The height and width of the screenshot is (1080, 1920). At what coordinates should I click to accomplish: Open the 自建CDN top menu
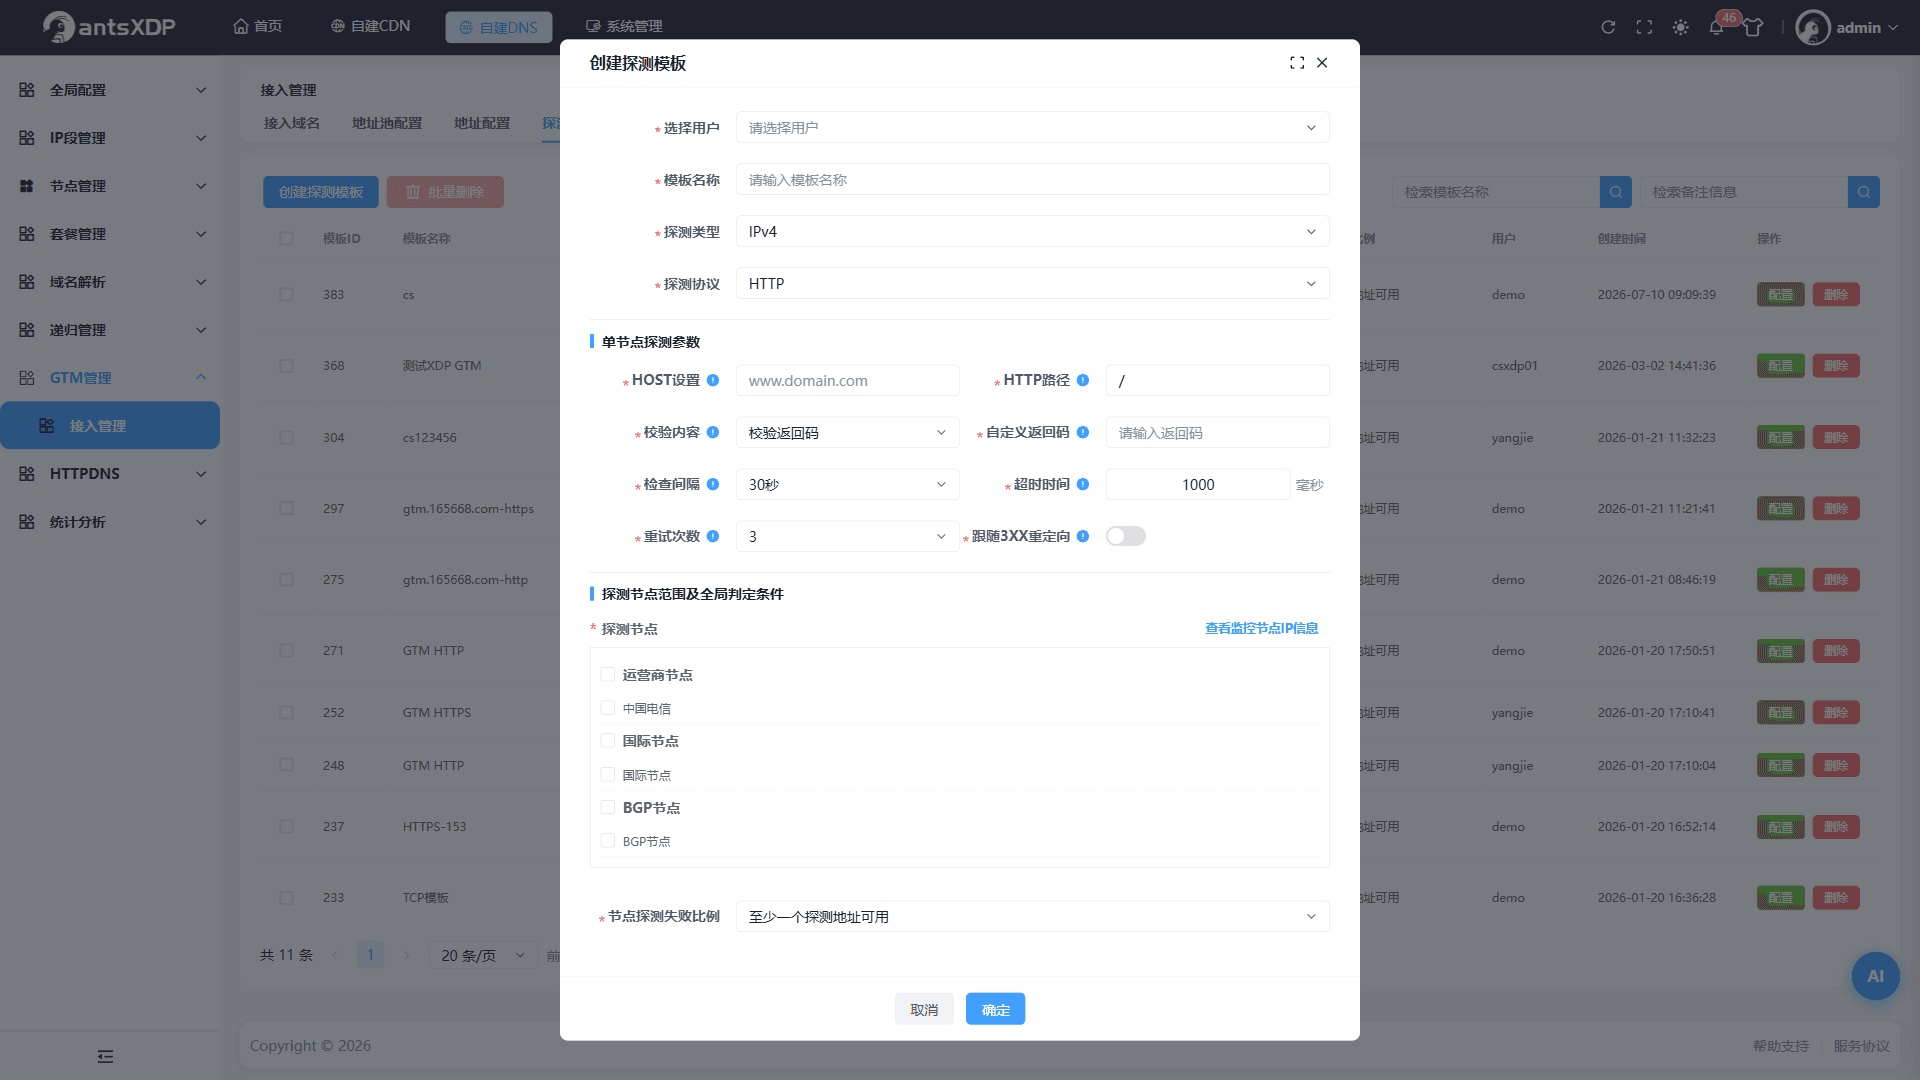(370, 26)
